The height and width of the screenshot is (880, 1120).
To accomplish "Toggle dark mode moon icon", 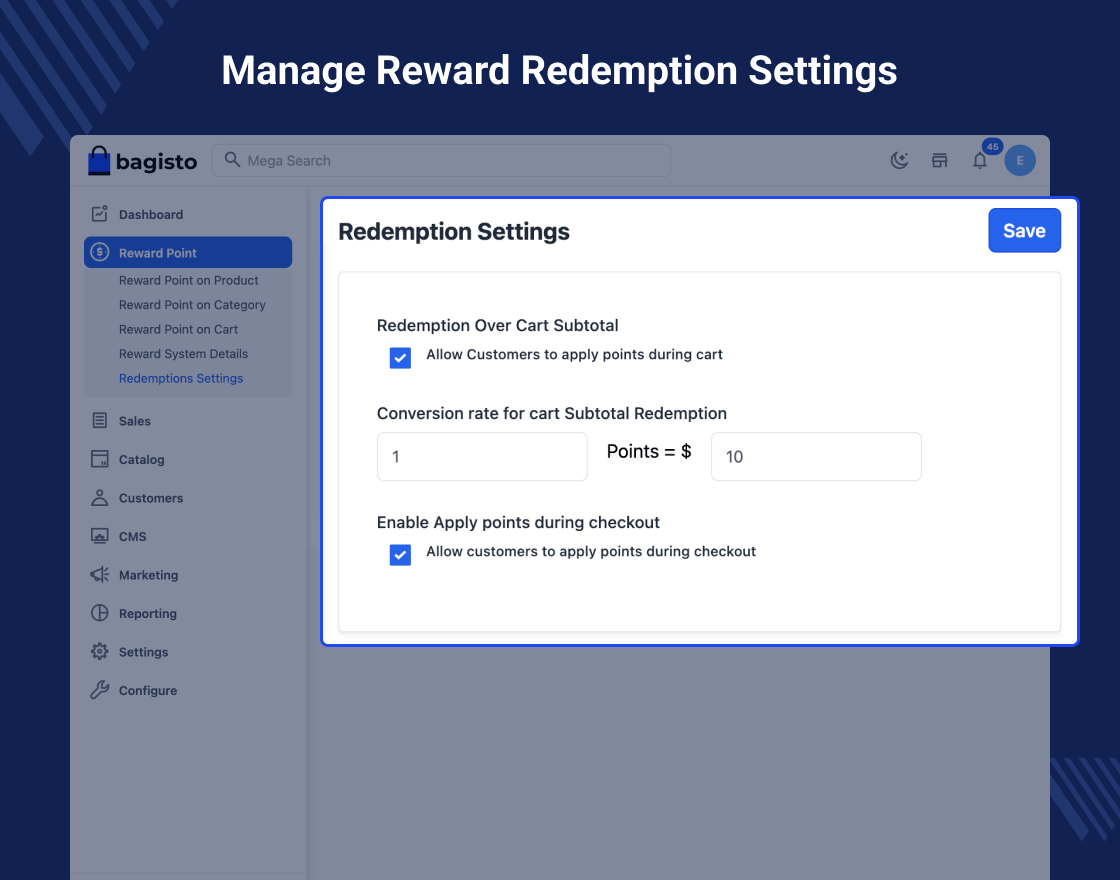I will click(899, 161).
